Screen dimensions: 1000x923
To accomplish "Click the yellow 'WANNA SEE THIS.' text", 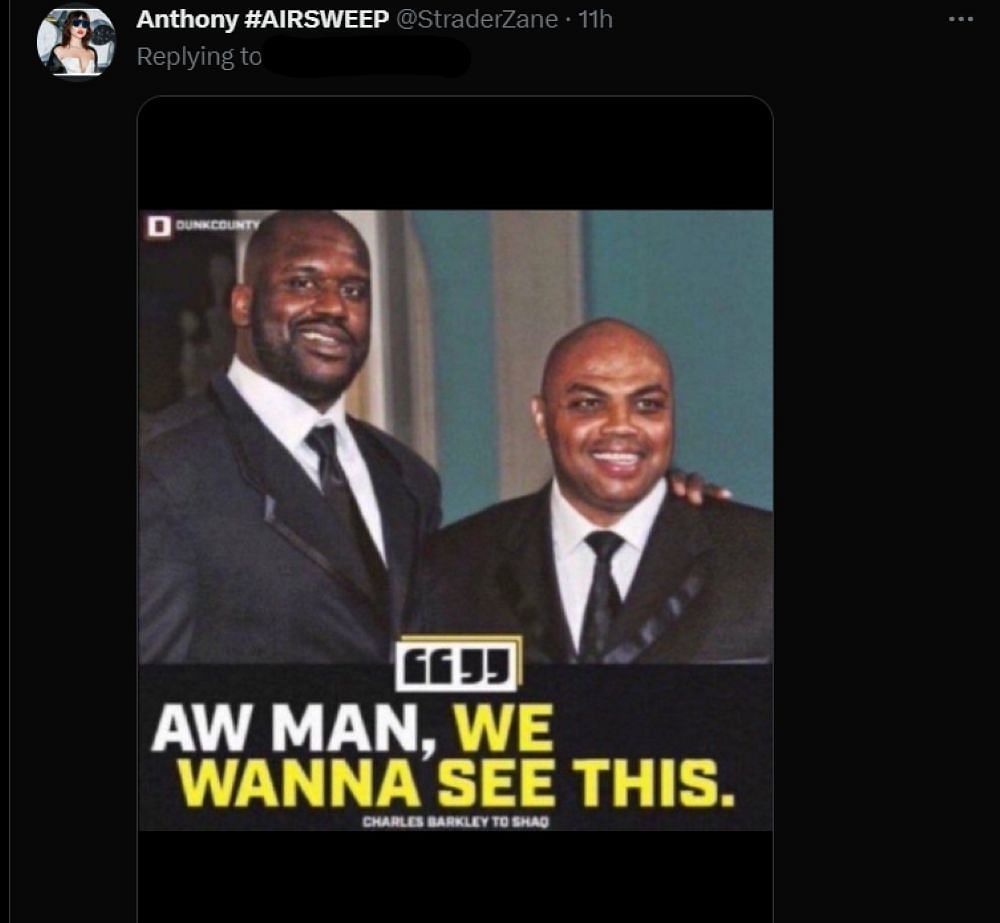I will tap(456, 782).
